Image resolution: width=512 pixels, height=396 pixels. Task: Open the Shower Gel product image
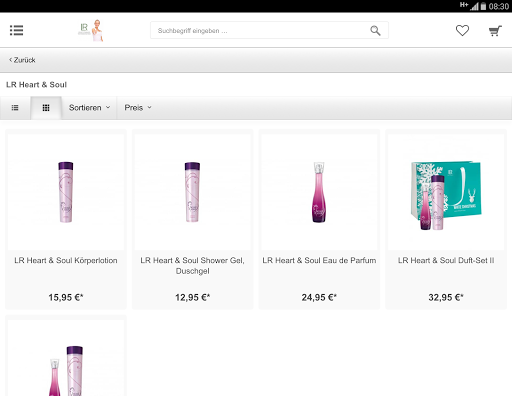pyautogui.click(x=192, y=192)
